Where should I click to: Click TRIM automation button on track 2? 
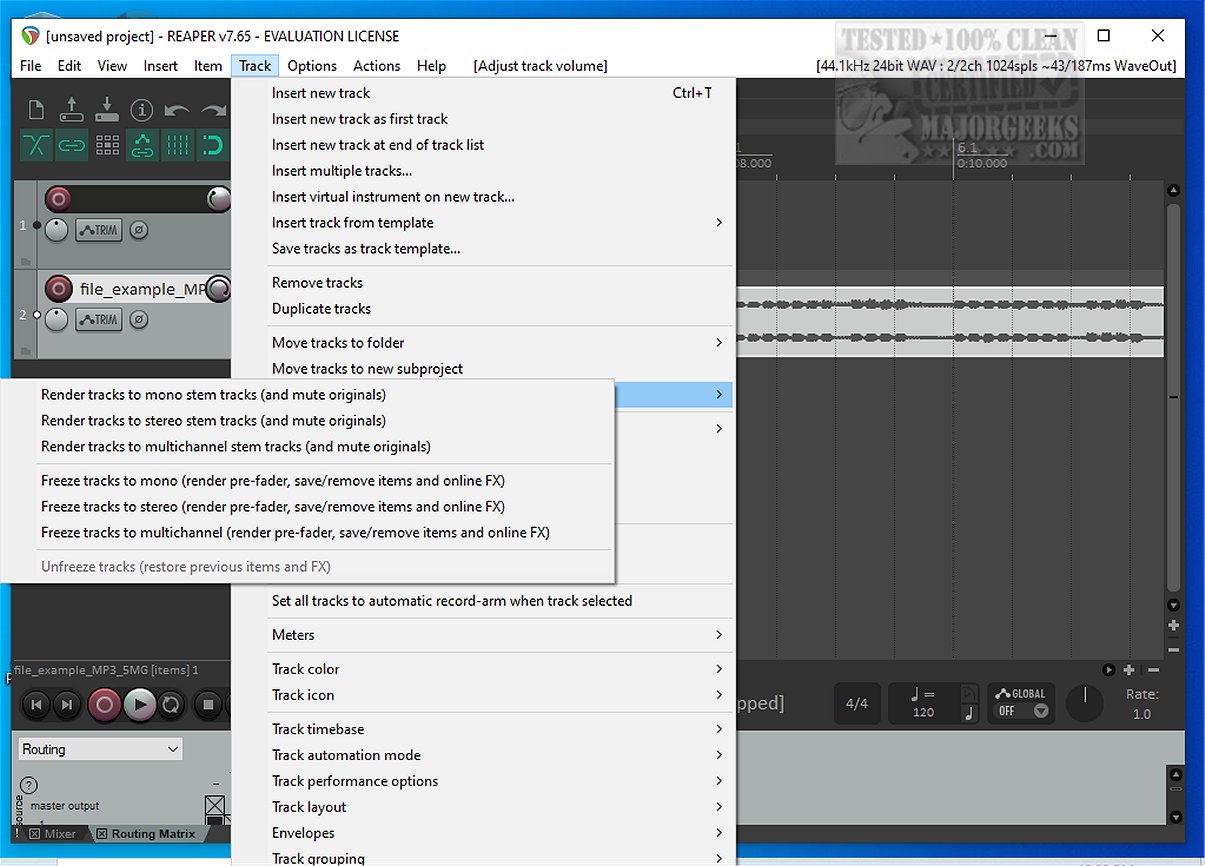click(99, 320)
